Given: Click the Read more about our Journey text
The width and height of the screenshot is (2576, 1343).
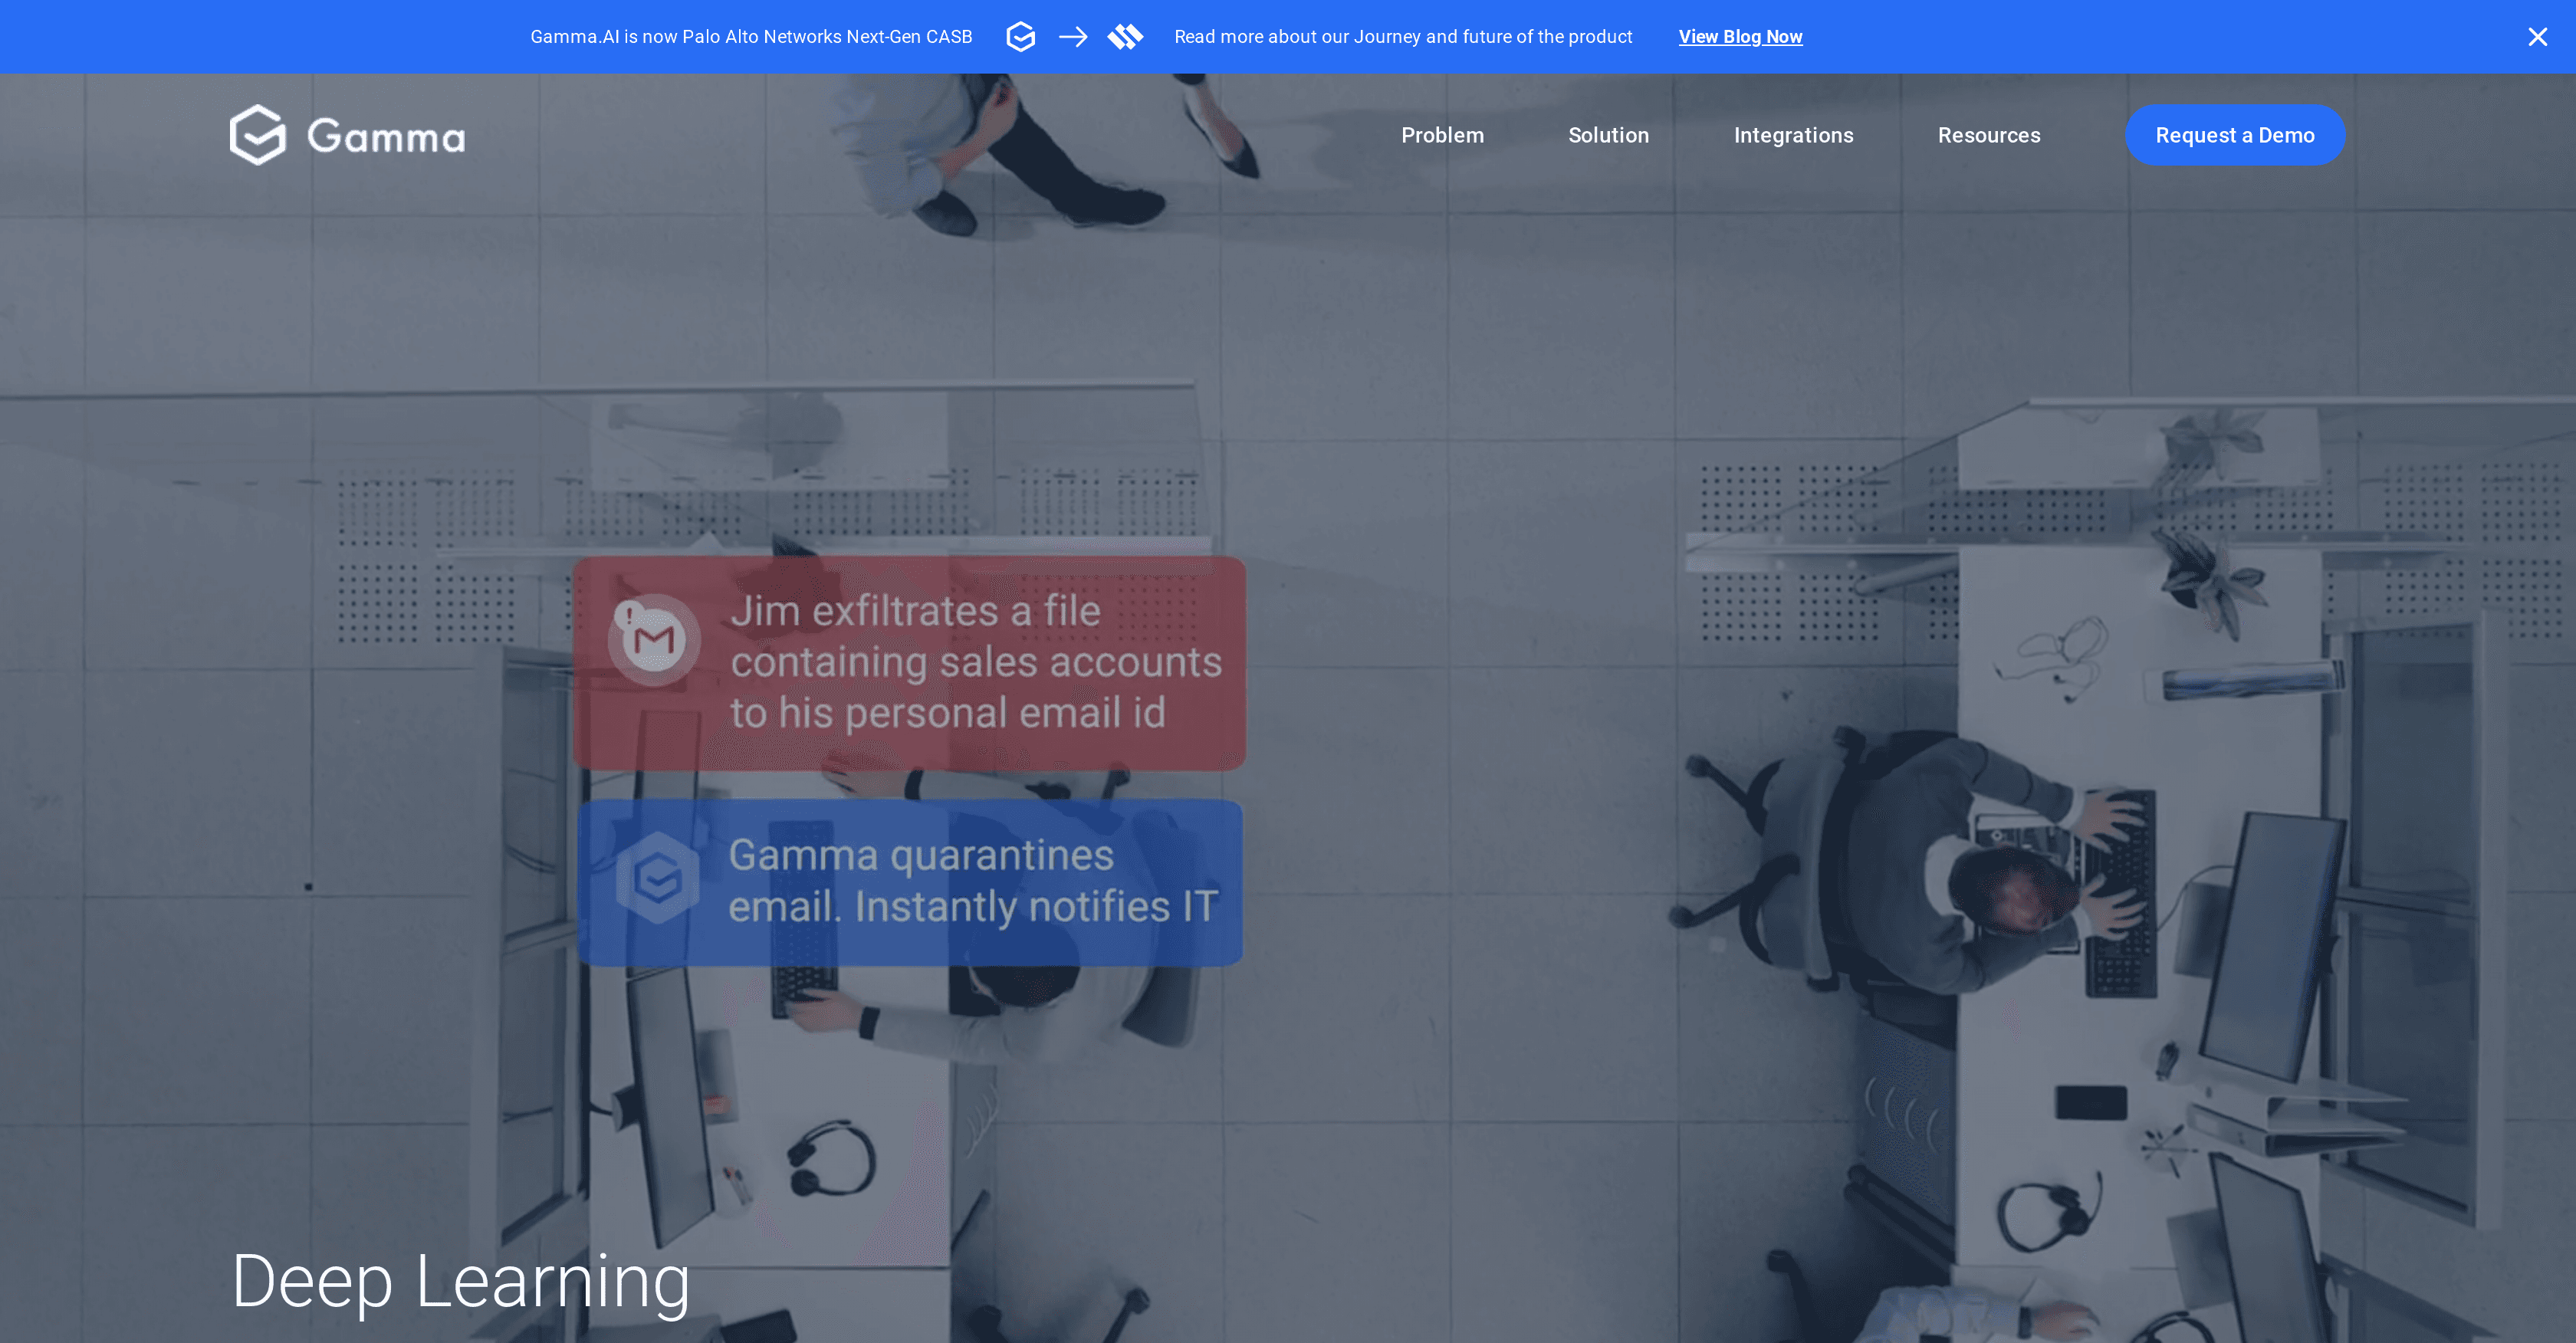Looking at the screenshot, I should pos(1403,37).
